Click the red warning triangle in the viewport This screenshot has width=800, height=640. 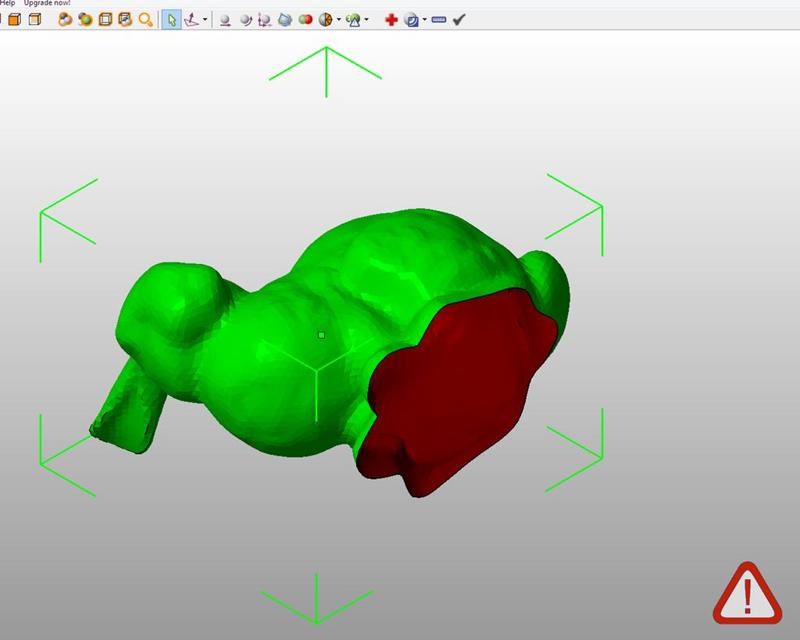click(x=747, y=594)
